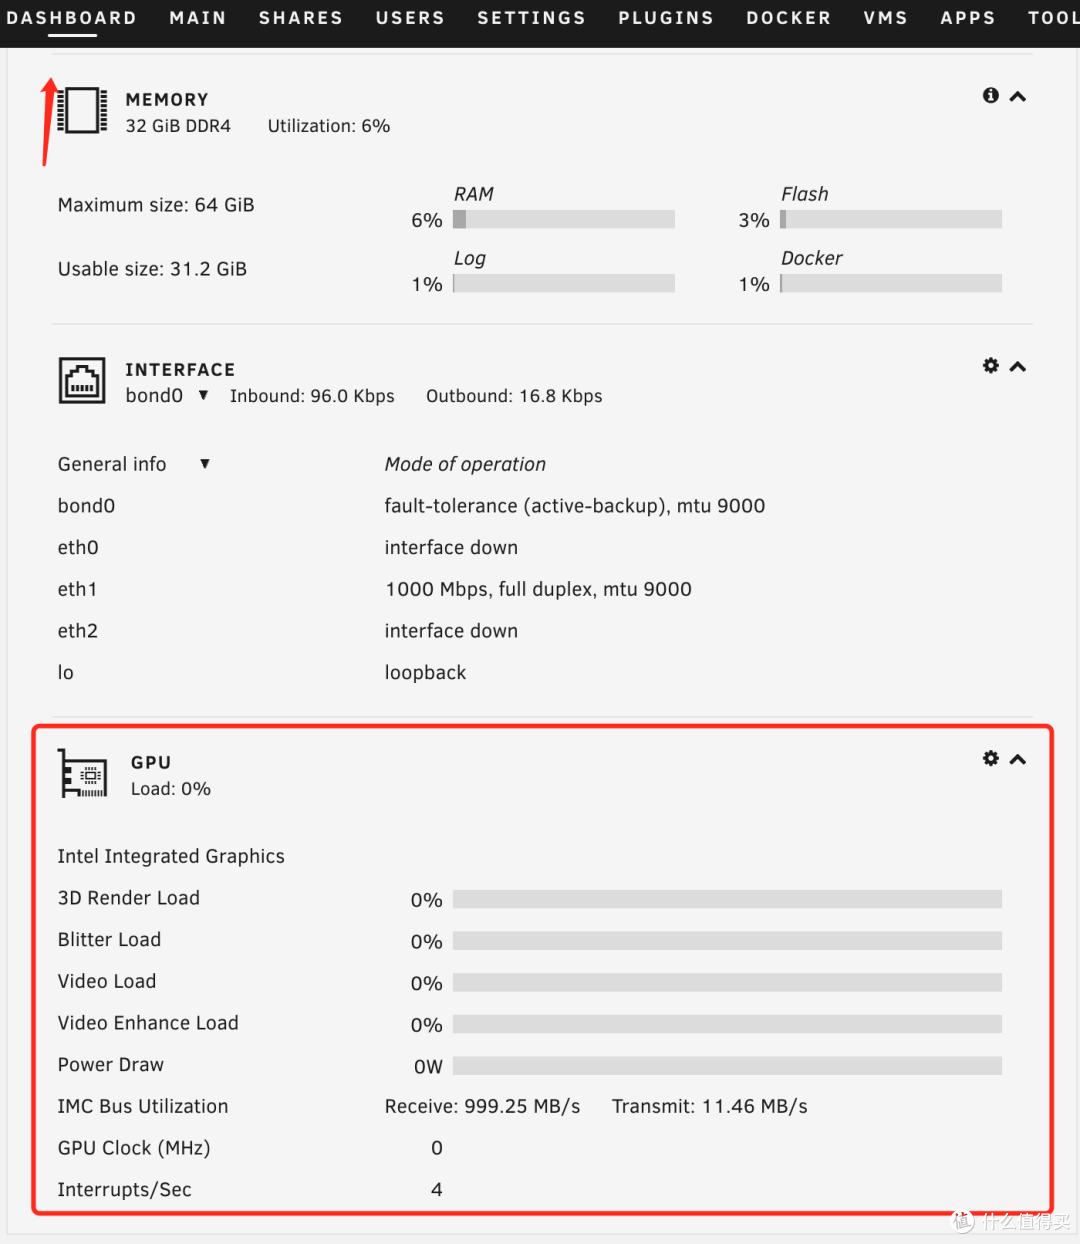Open the SETTINGS page
1080x1244 pixels.
531,17
